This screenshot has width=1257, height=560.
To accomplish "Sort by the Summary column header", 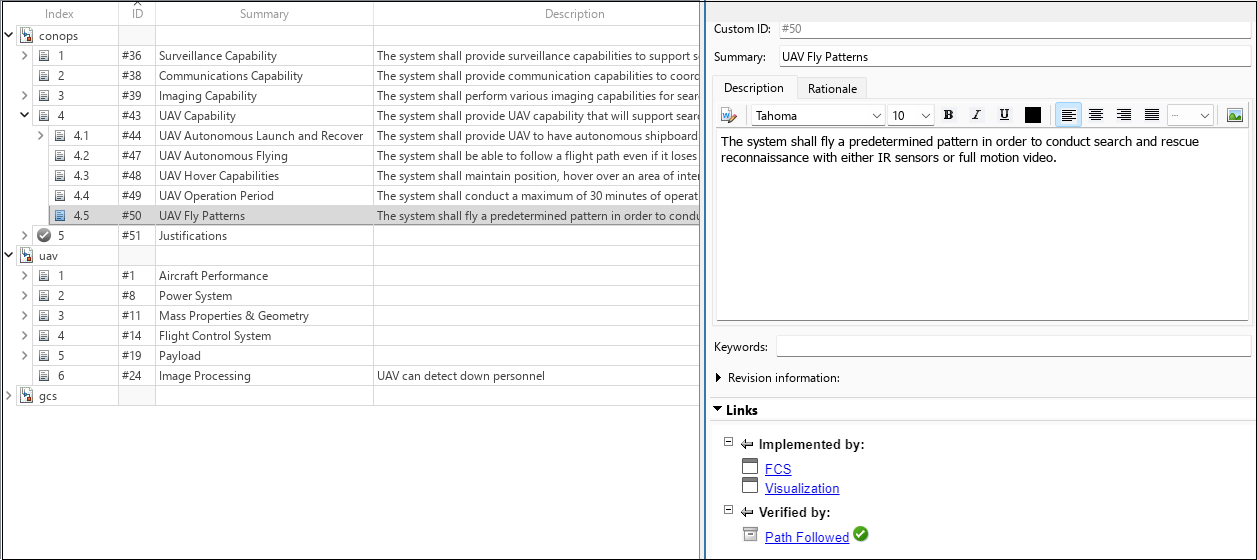I will [264, 14].
